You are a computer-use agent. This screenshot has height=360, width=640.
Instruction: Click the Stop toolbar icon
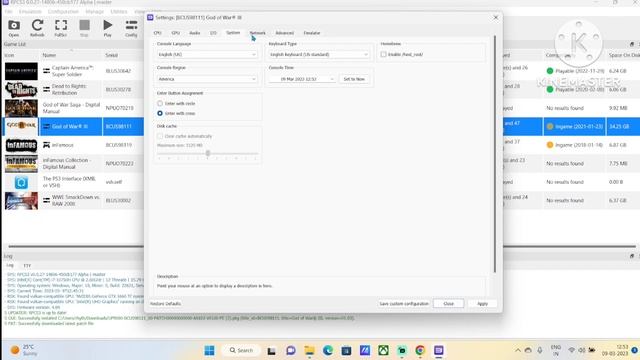[x=84, y=27]
